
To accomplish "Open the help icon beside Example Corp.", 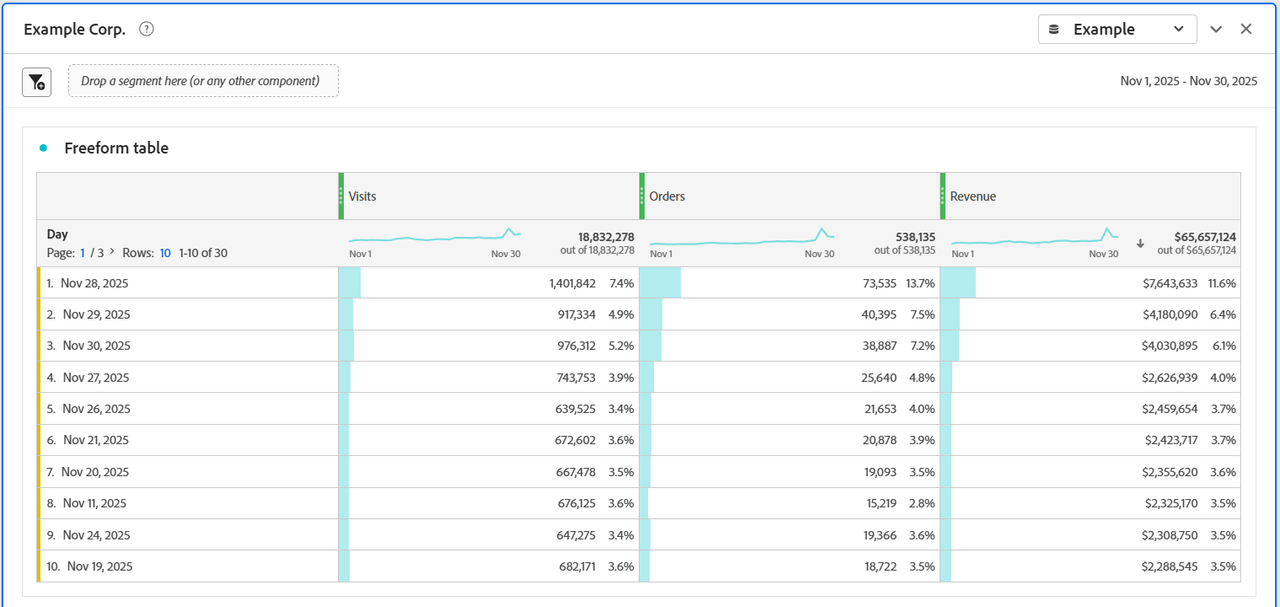I will tap(146, 29).
